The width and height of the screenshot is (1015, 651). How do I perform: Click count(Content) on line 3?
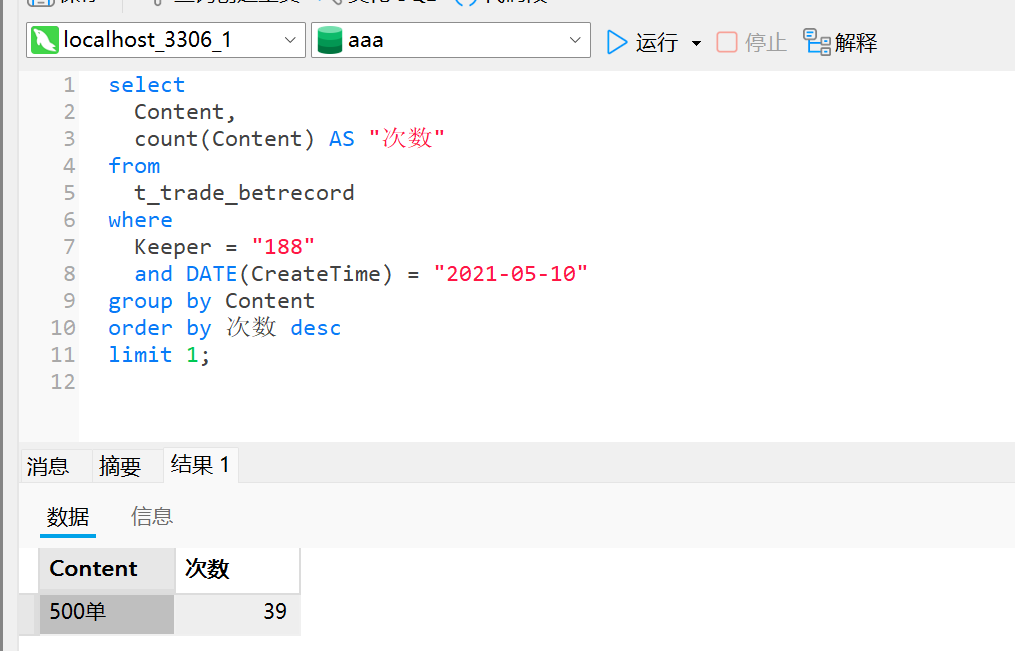click(x=224, y=139)
